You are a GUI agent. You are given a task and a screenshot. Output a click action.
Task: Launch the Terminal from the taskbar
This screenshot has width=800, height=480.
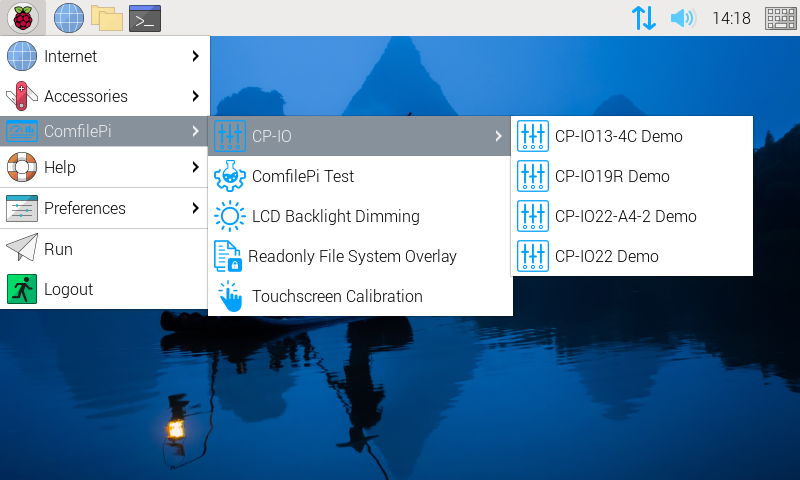click(x=145, y=18)
